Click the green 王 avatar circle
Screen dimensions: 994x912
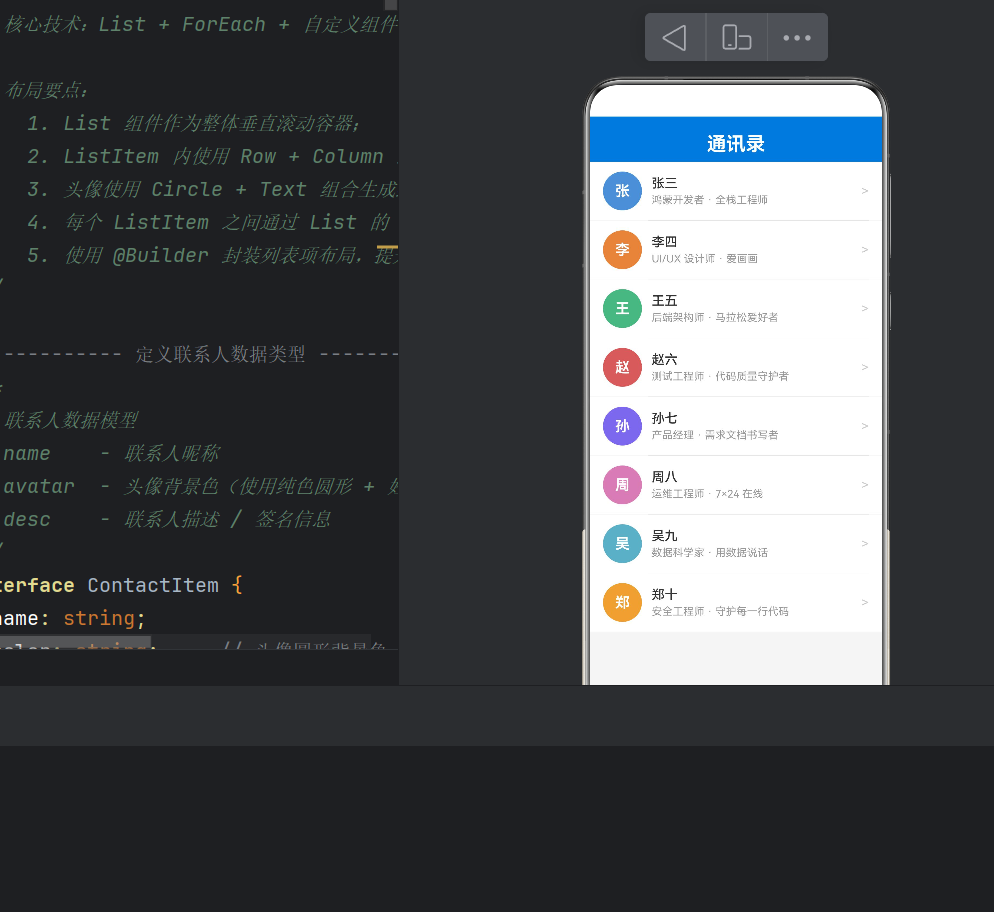click(622, 309)
